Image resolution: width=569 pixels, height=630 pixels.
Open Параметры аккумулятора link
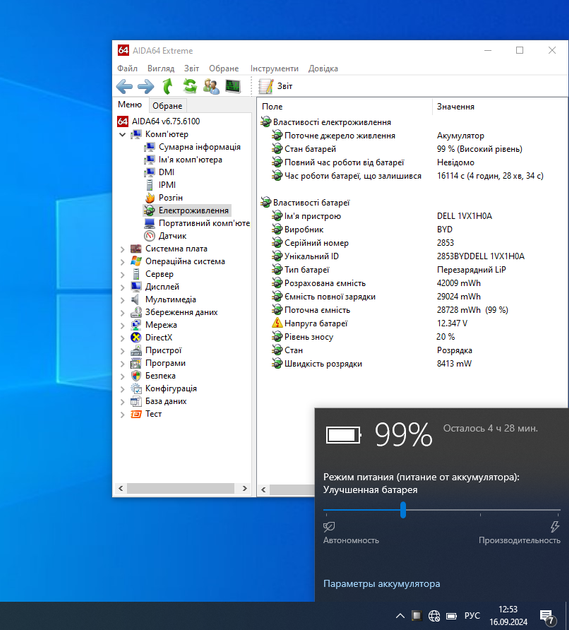tap(381, 584)
